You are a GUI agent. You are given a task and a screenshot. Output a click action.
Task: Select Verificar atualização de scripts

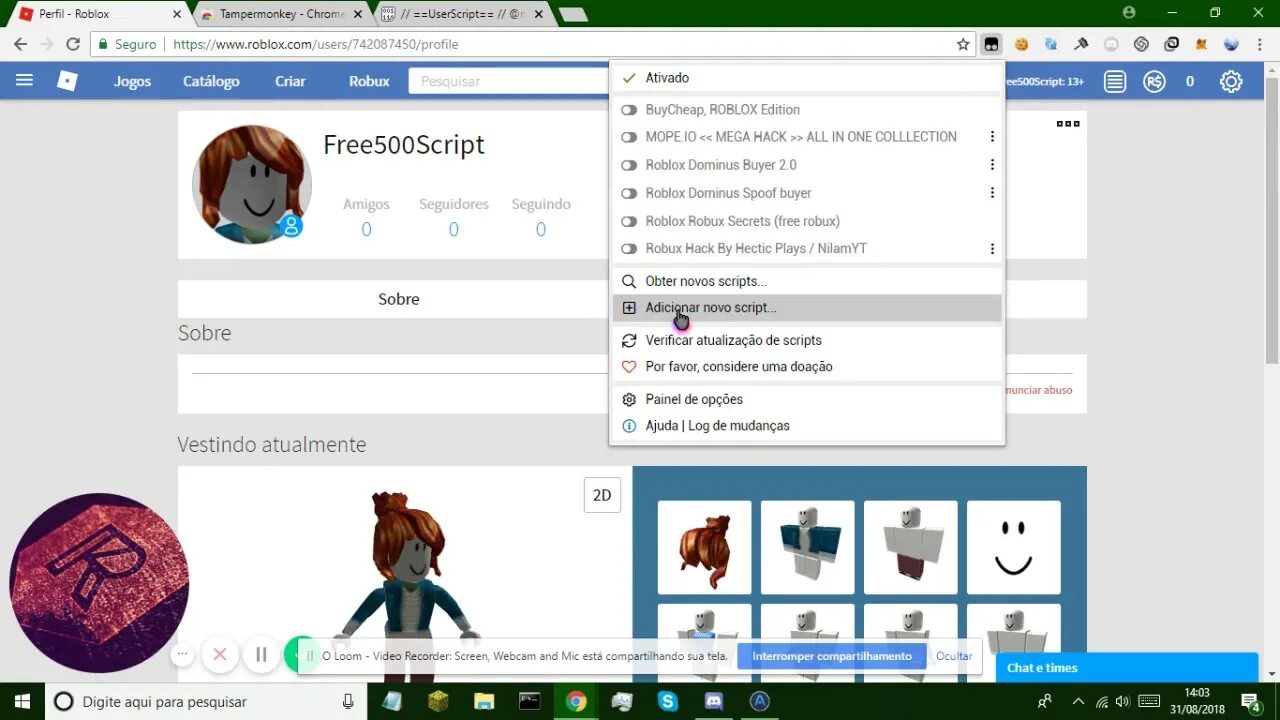pos(807,340)
